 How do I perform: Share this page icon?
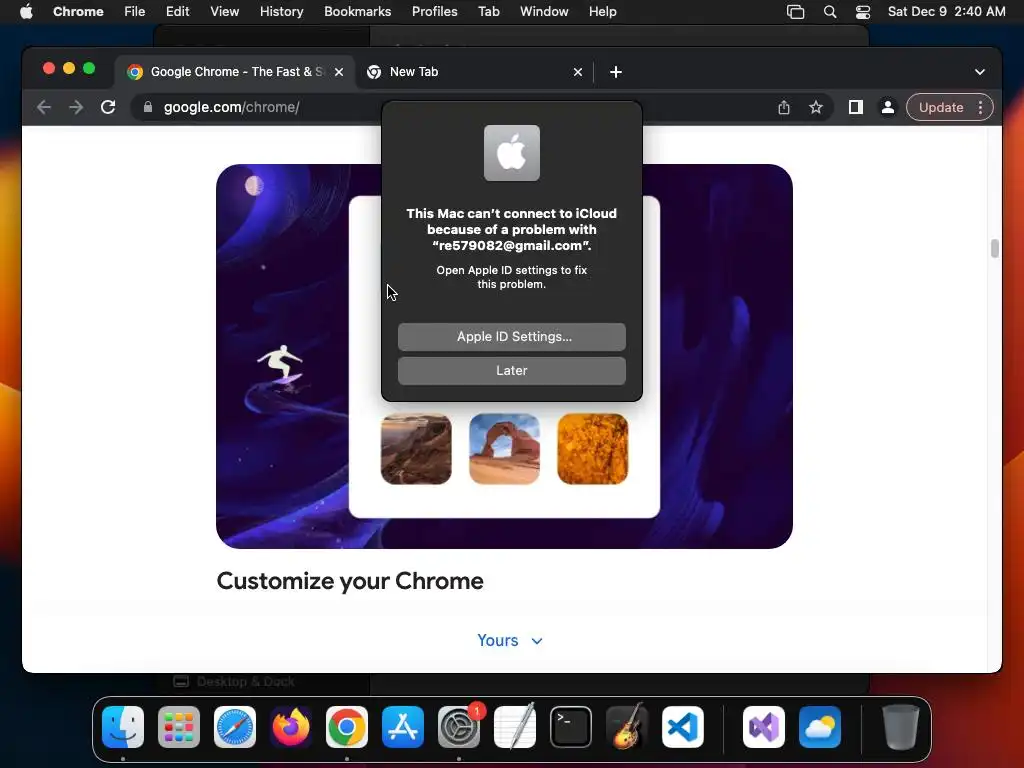click(784, 107)
